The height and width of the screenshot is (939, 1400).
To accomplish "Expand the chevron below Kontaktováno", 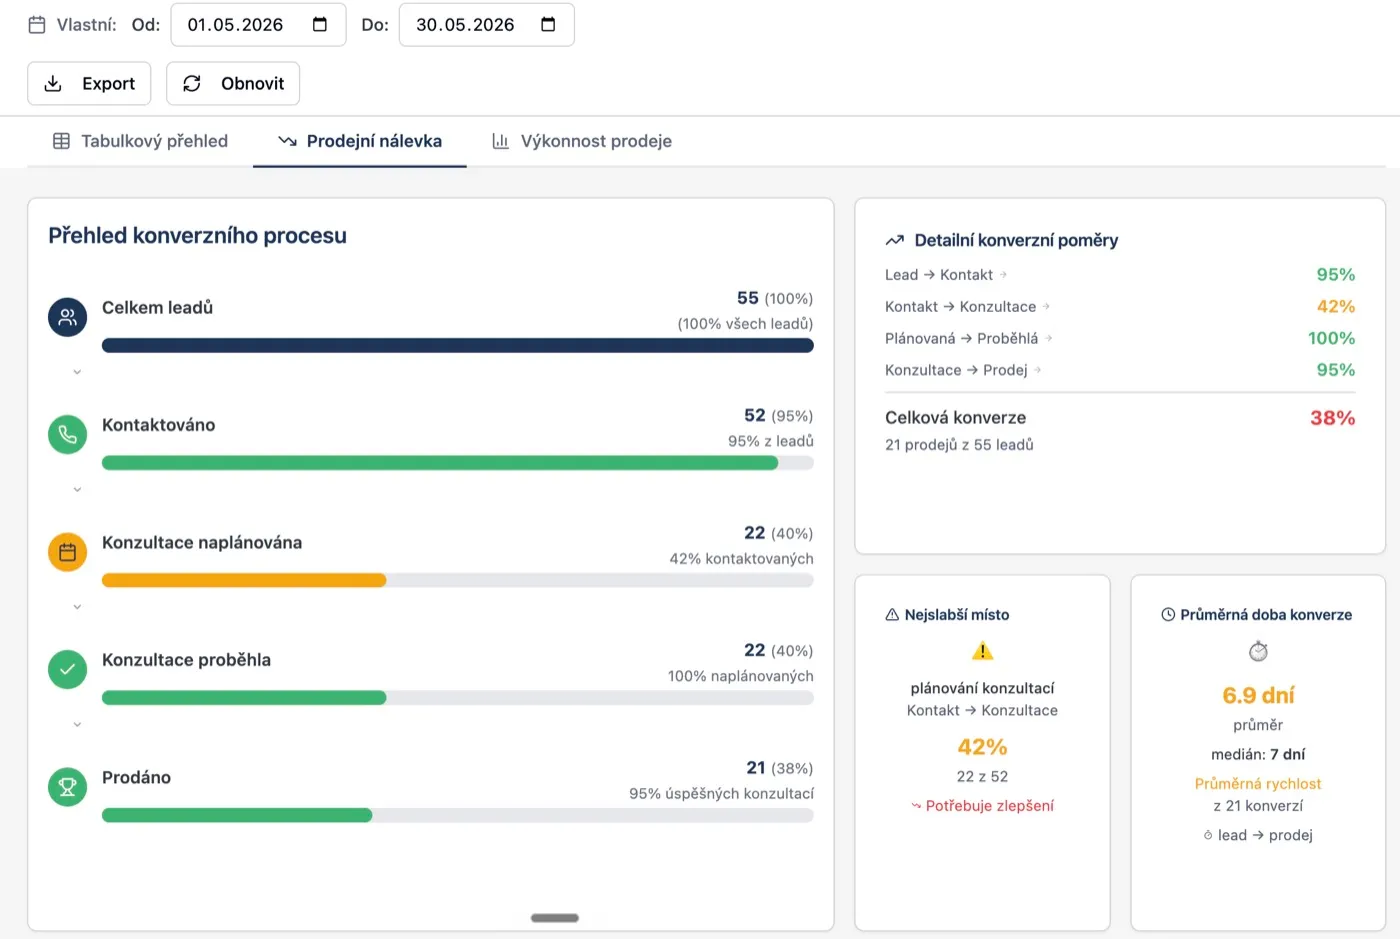I will [77, 490].
